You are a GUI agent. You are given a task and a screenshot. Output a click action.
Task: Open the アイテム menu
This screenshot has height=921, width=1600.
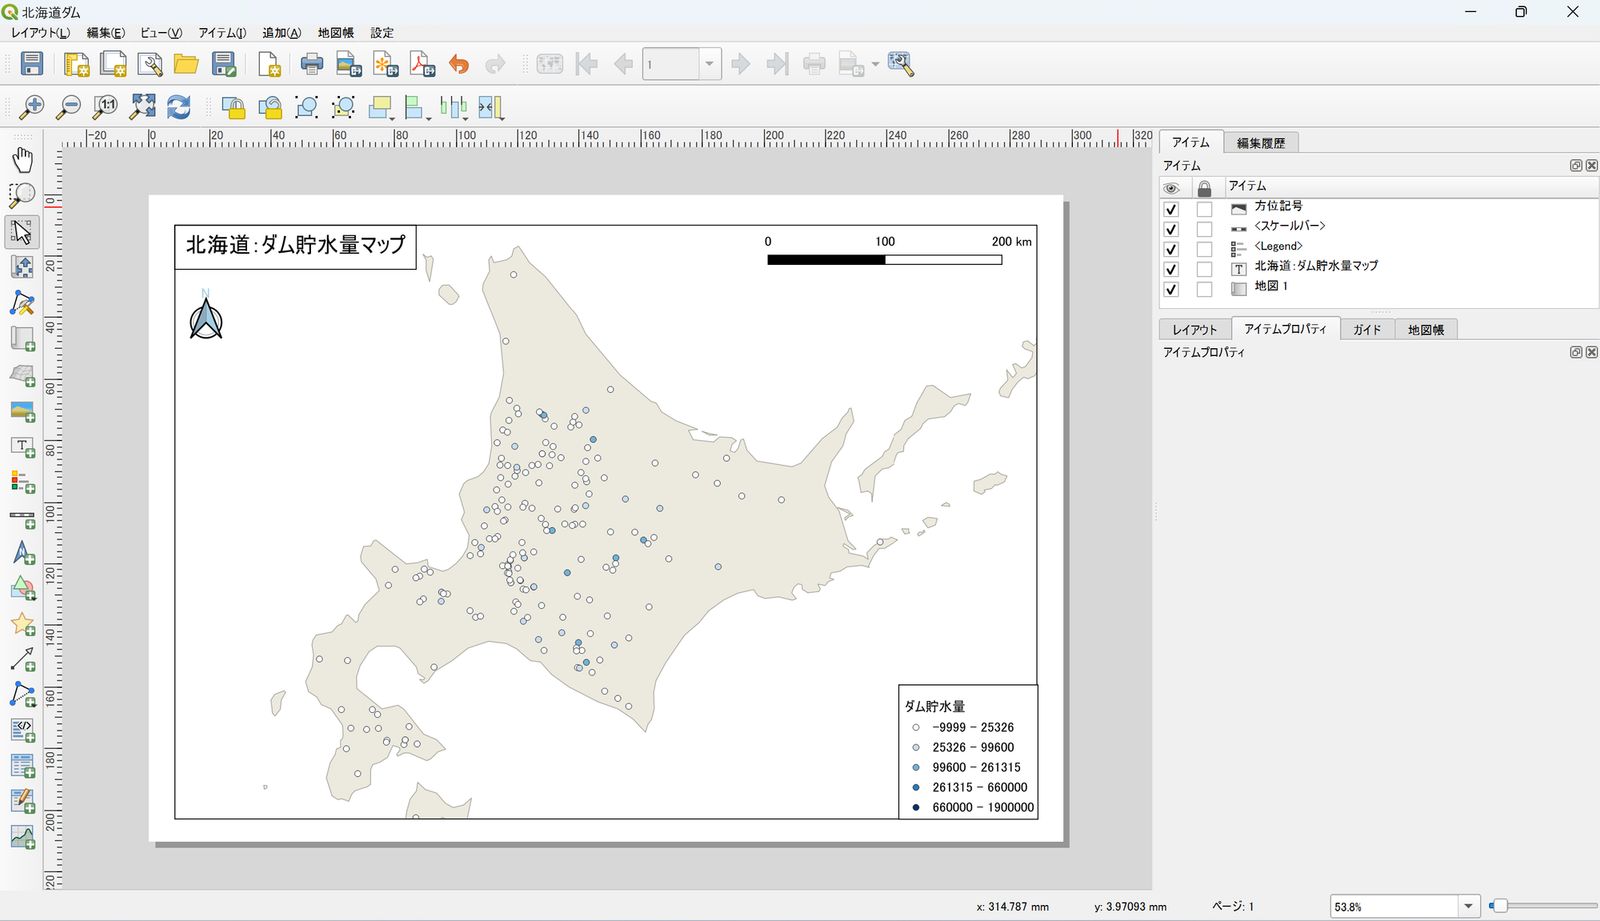pos(222,33)
